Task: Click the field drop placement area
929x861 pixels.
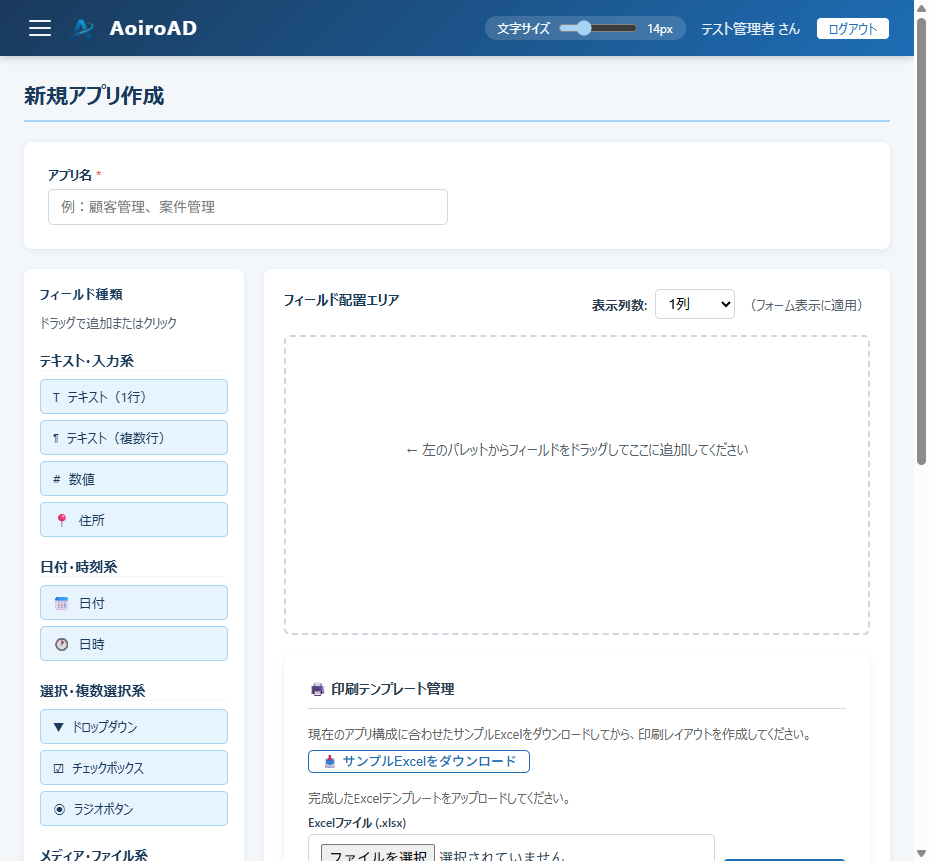Action: [576, 485]
